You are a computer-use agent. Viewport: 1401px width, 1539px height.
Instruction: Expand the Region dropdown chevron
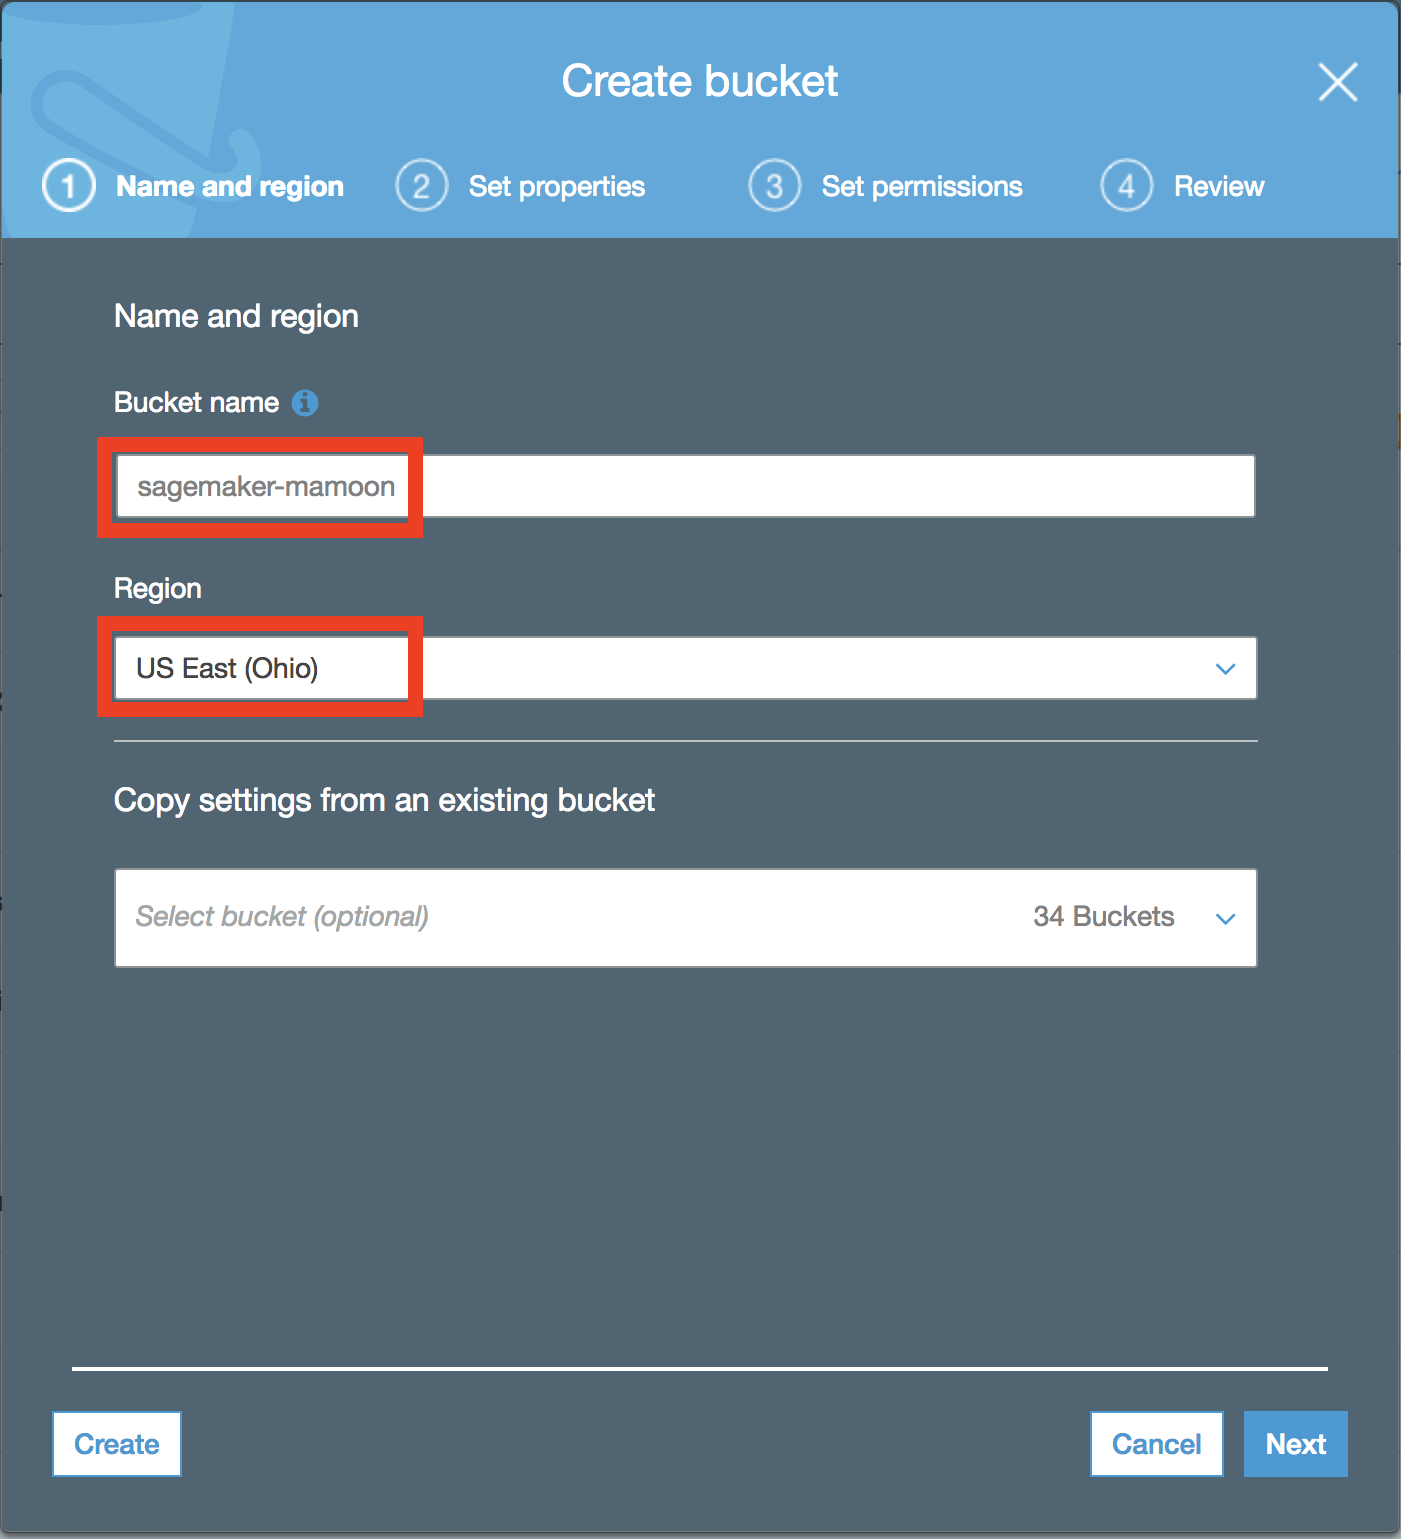pos(1225,669)
